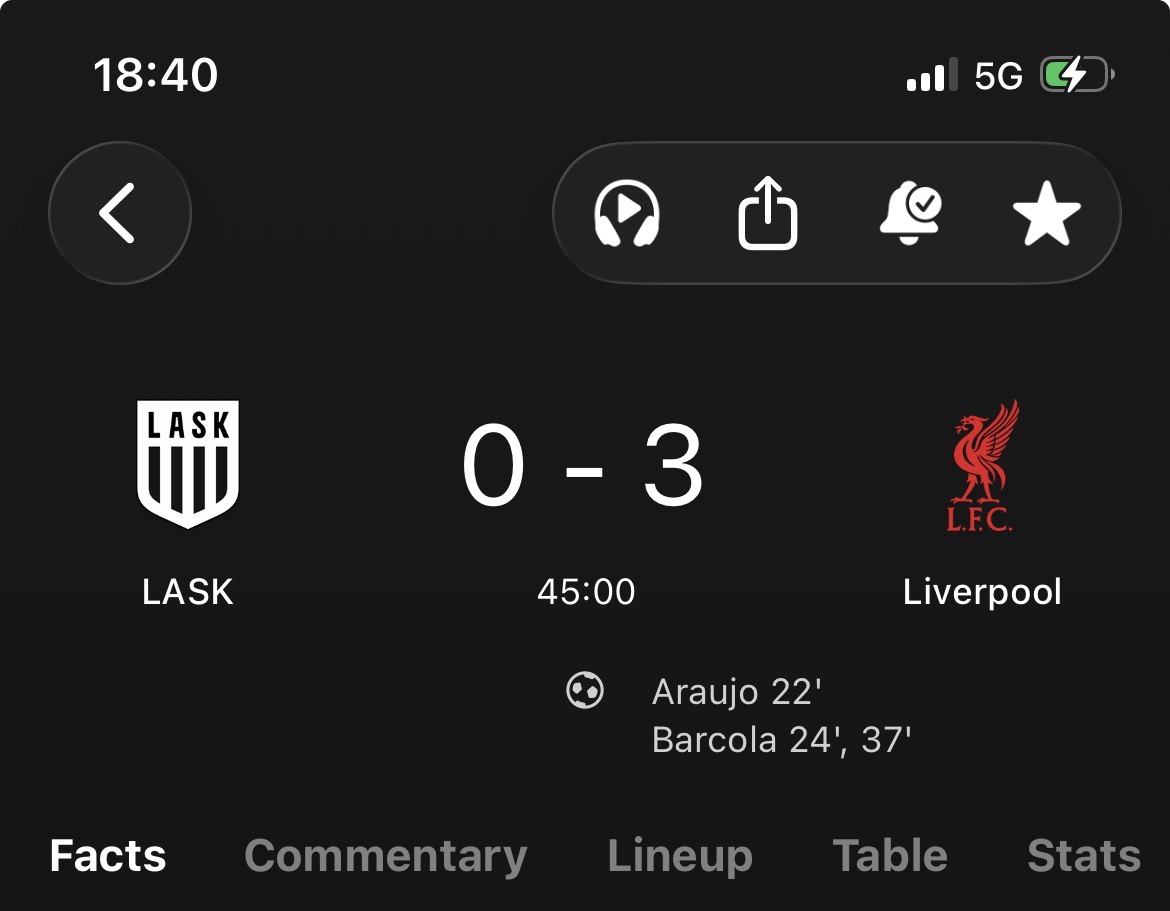Tap the 0 - 3 scoreline
This screenshot has width=1170, height=911.
[583, 465]
